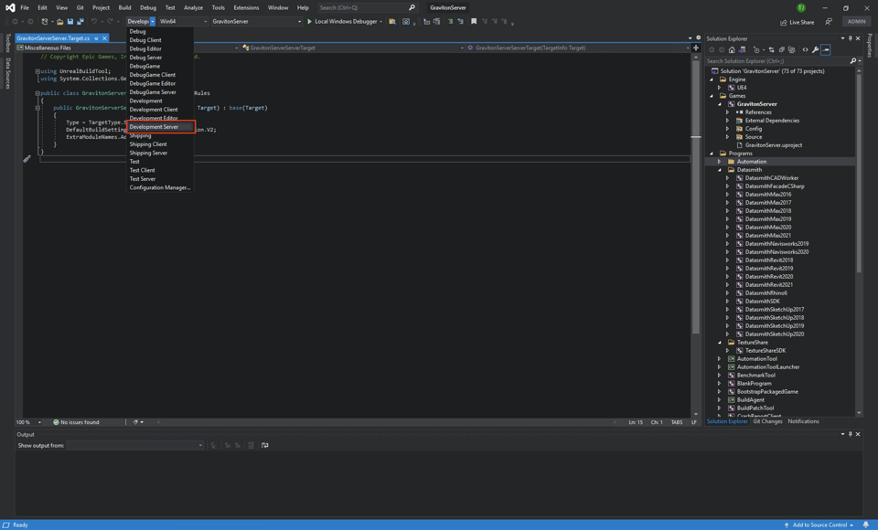Screen dimensions: 879x531
Task: Click the Undo arrow in toolbar
Action: click(x=94, y=21)
